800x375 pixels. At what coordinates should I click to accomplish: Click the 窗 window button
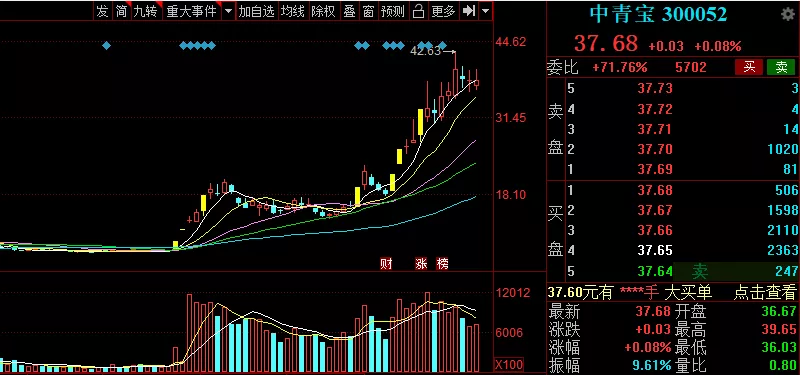click(368, 11)
